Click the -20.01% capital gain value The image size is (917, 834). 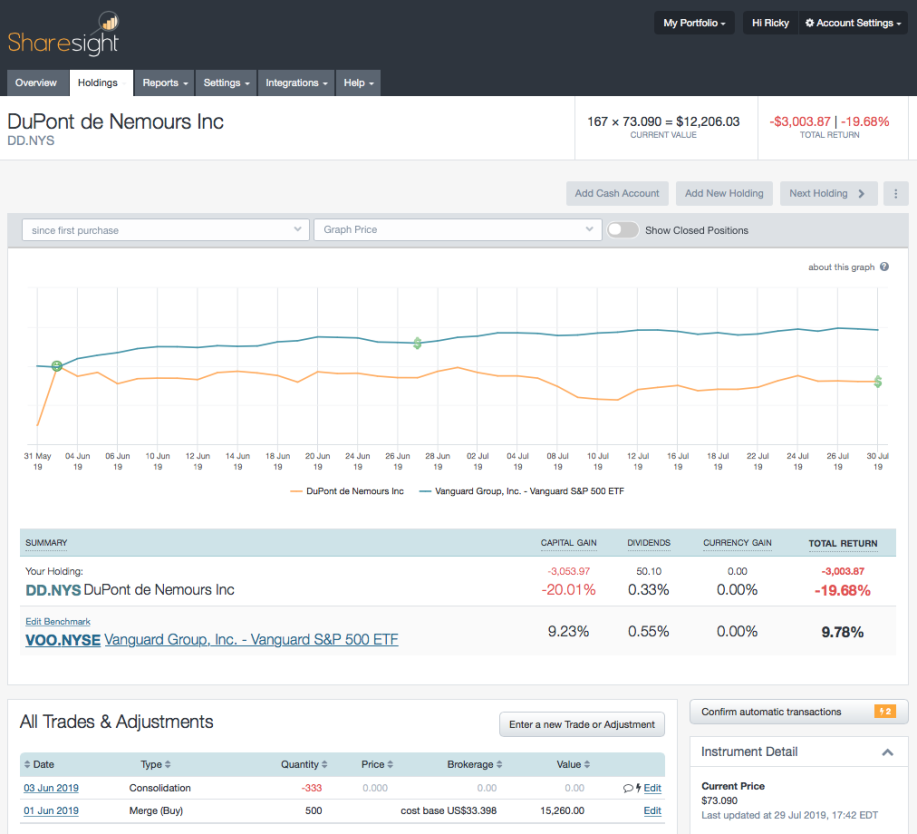568,590
